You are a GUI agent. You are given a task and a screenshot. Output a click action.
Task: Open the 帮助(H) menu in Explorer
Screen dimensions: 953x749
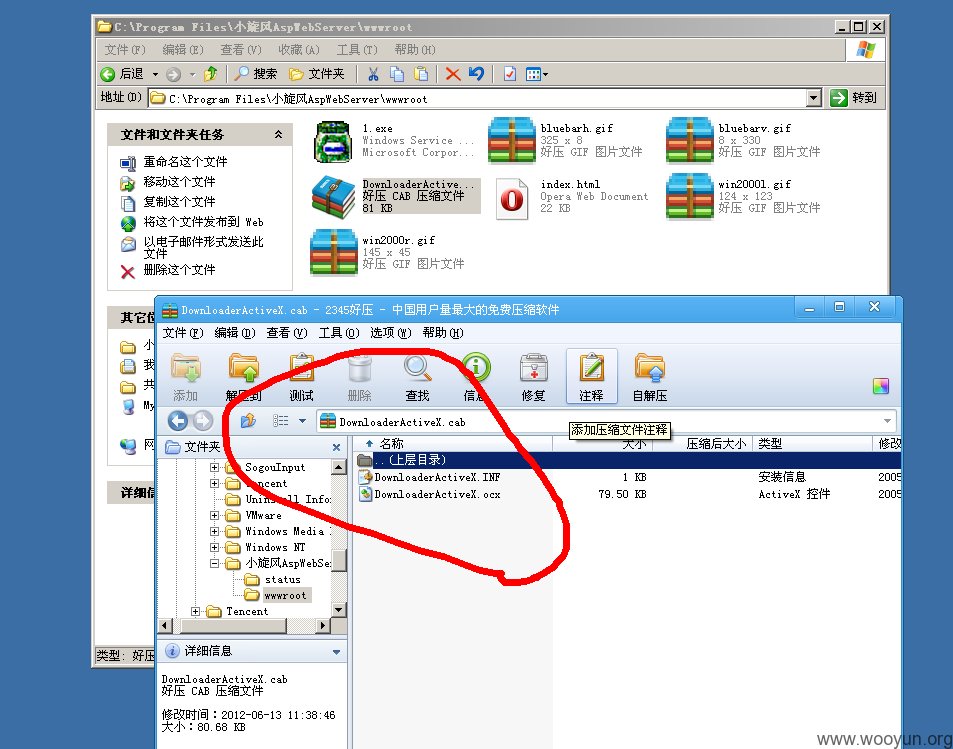click(x=415, y=50)
